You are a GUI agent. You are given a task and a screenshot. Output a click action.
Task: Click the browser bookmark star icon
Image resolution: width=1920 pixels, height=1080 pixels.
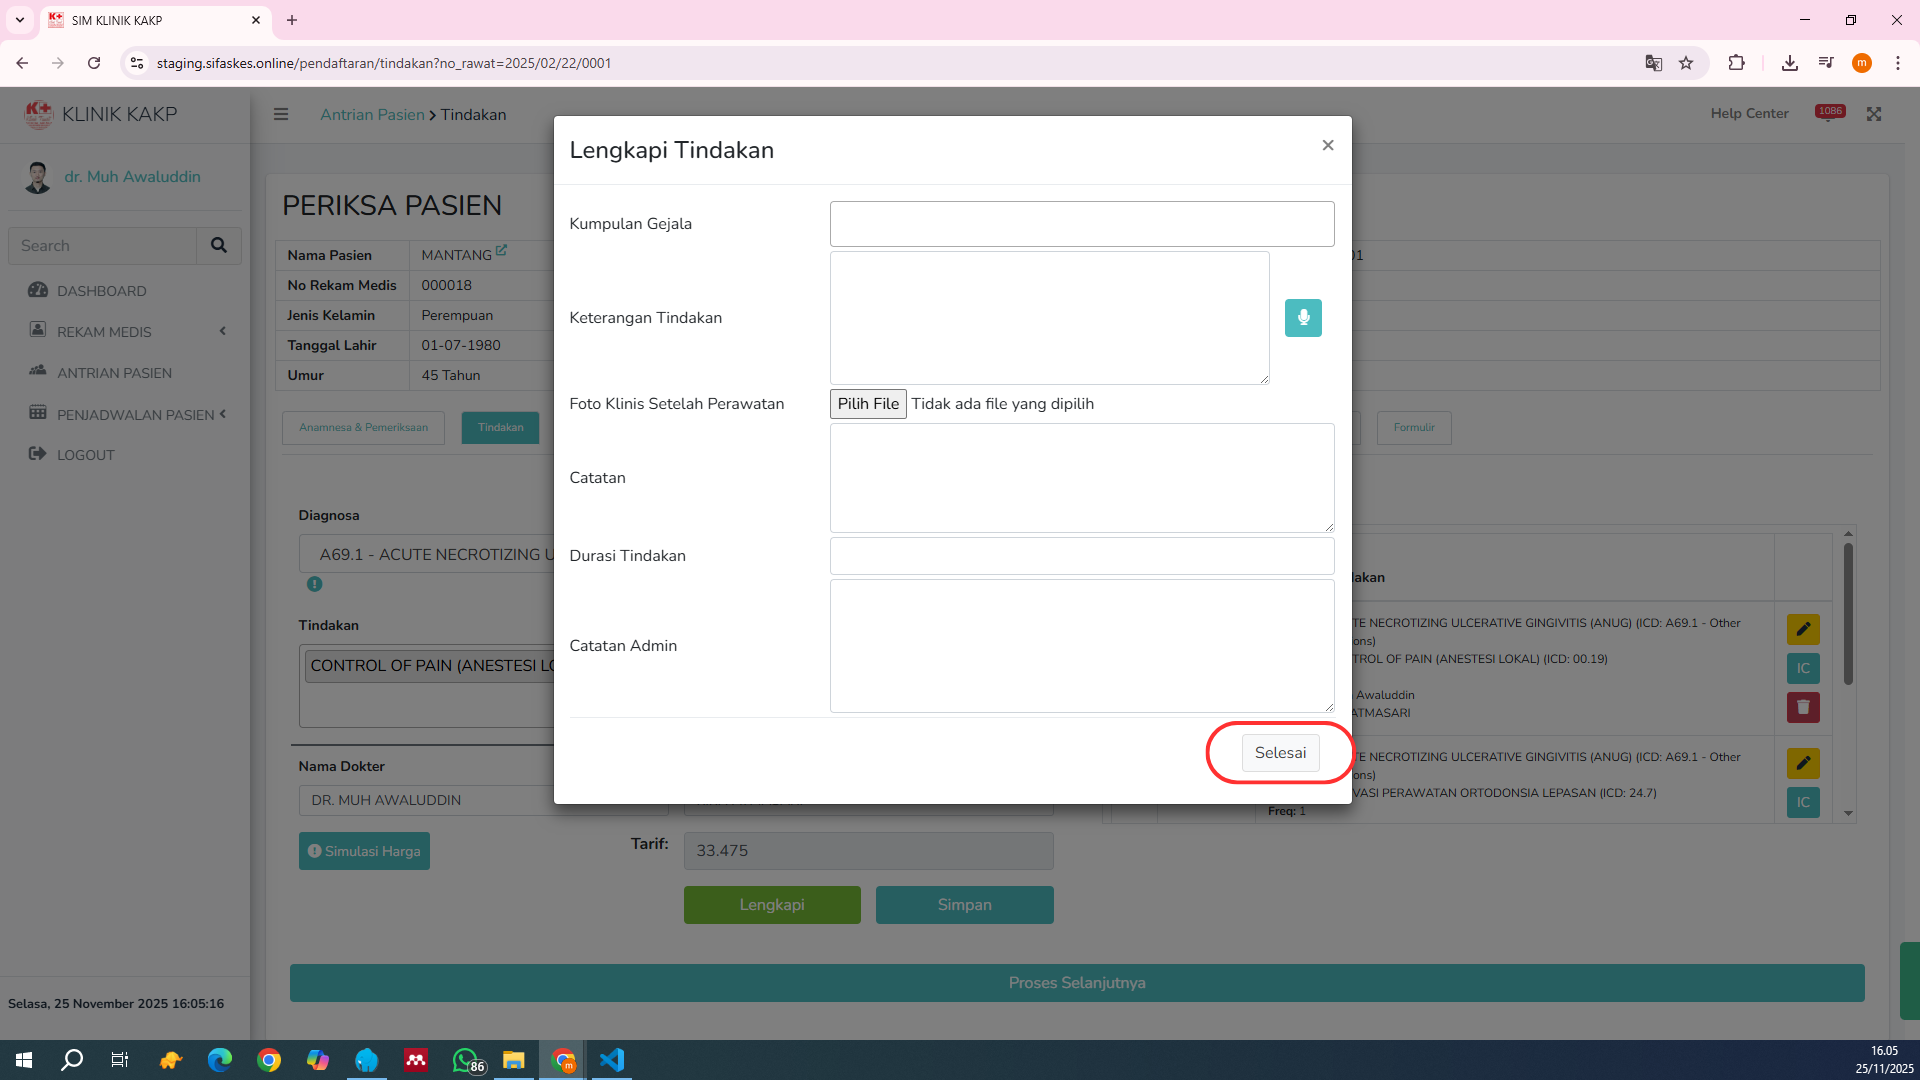[x=1686, y=63]
